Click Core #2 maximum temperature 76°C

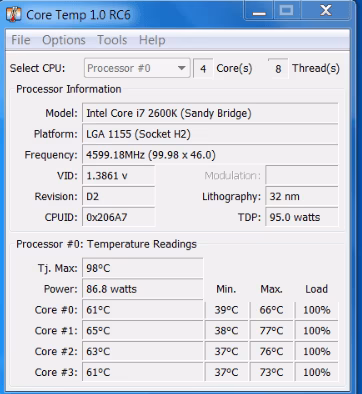point(271,352)
